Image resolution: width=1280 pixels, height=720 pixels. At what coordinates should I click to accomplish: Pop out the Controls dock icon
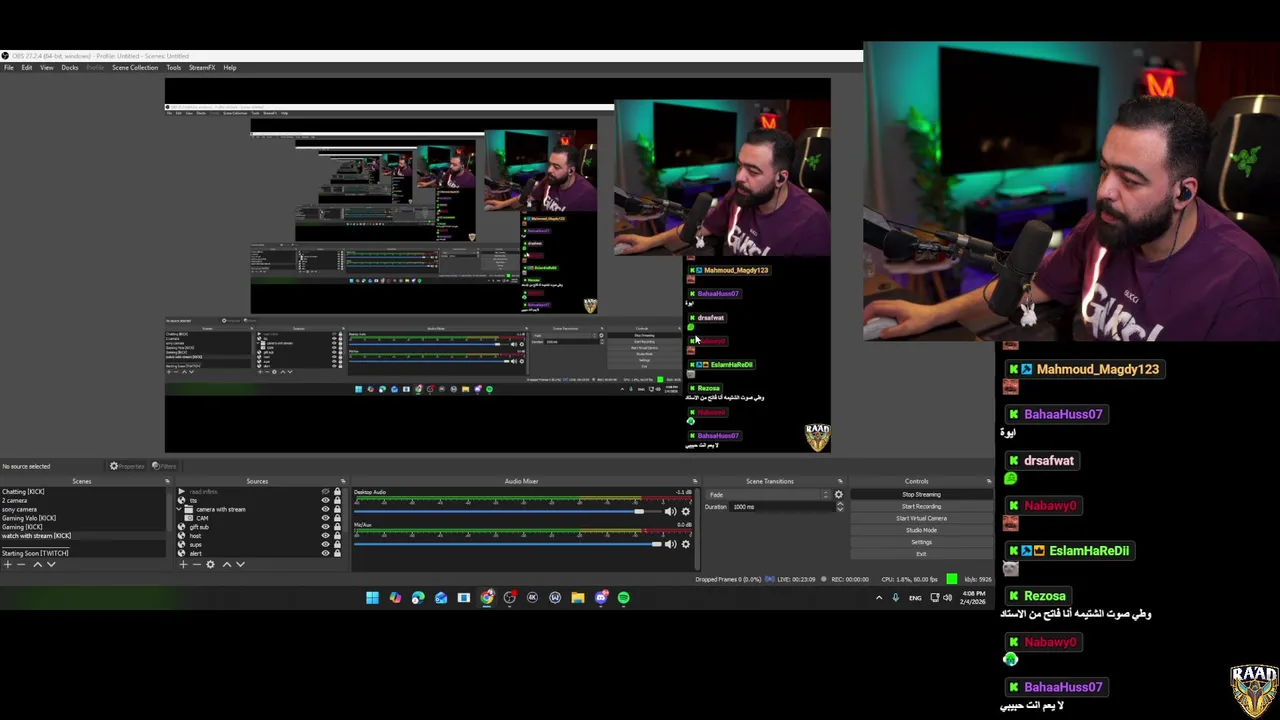[989, 481]
